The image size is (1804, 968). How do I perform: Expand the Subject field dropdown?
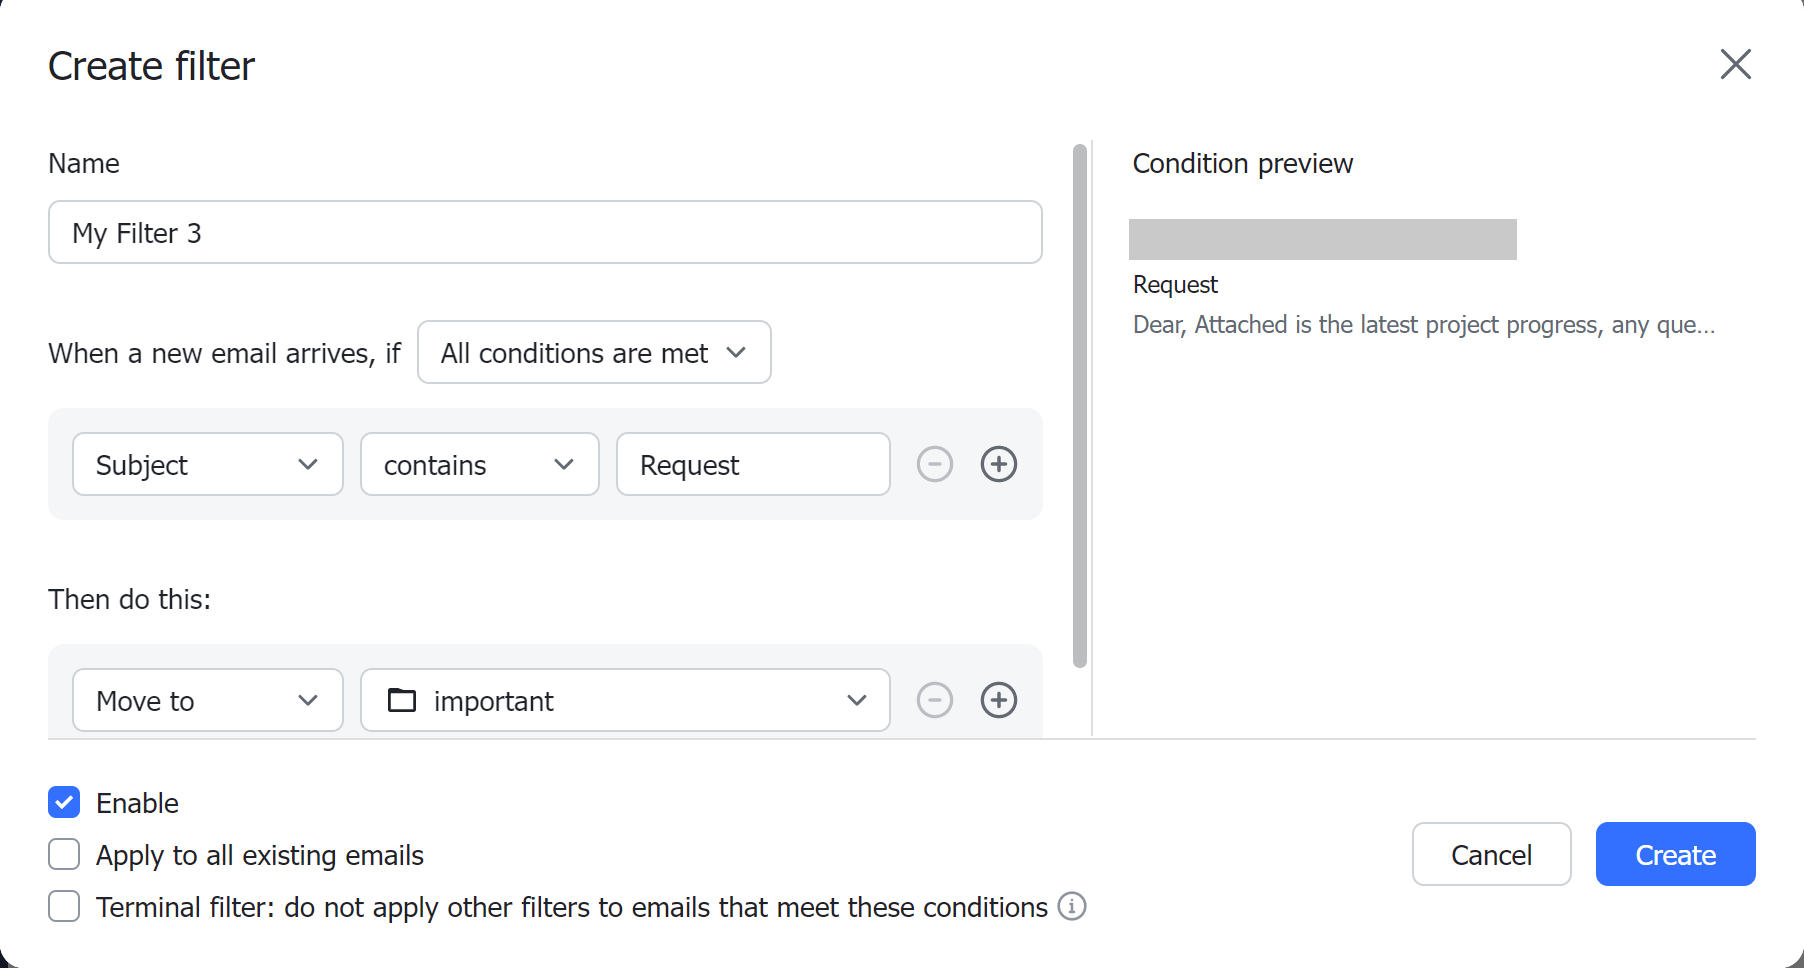click(208, 464)
